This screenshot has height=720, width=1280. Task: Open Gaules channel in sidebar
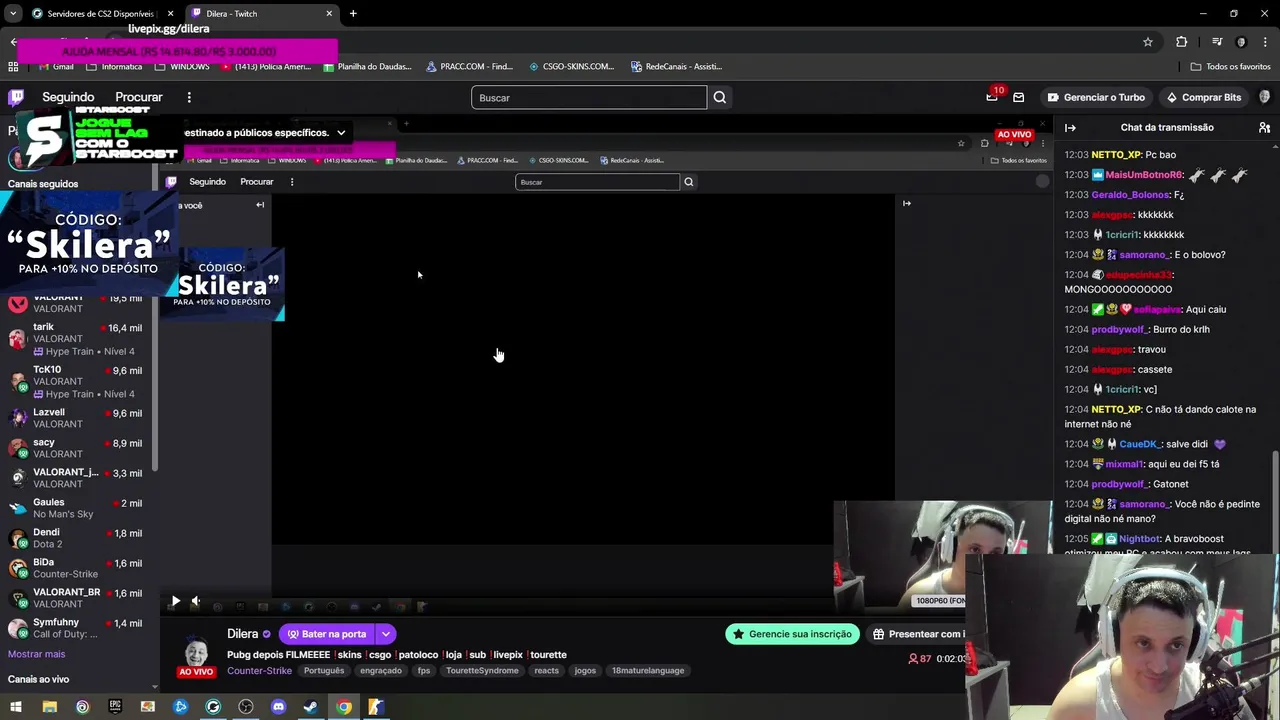coord(80,508)
